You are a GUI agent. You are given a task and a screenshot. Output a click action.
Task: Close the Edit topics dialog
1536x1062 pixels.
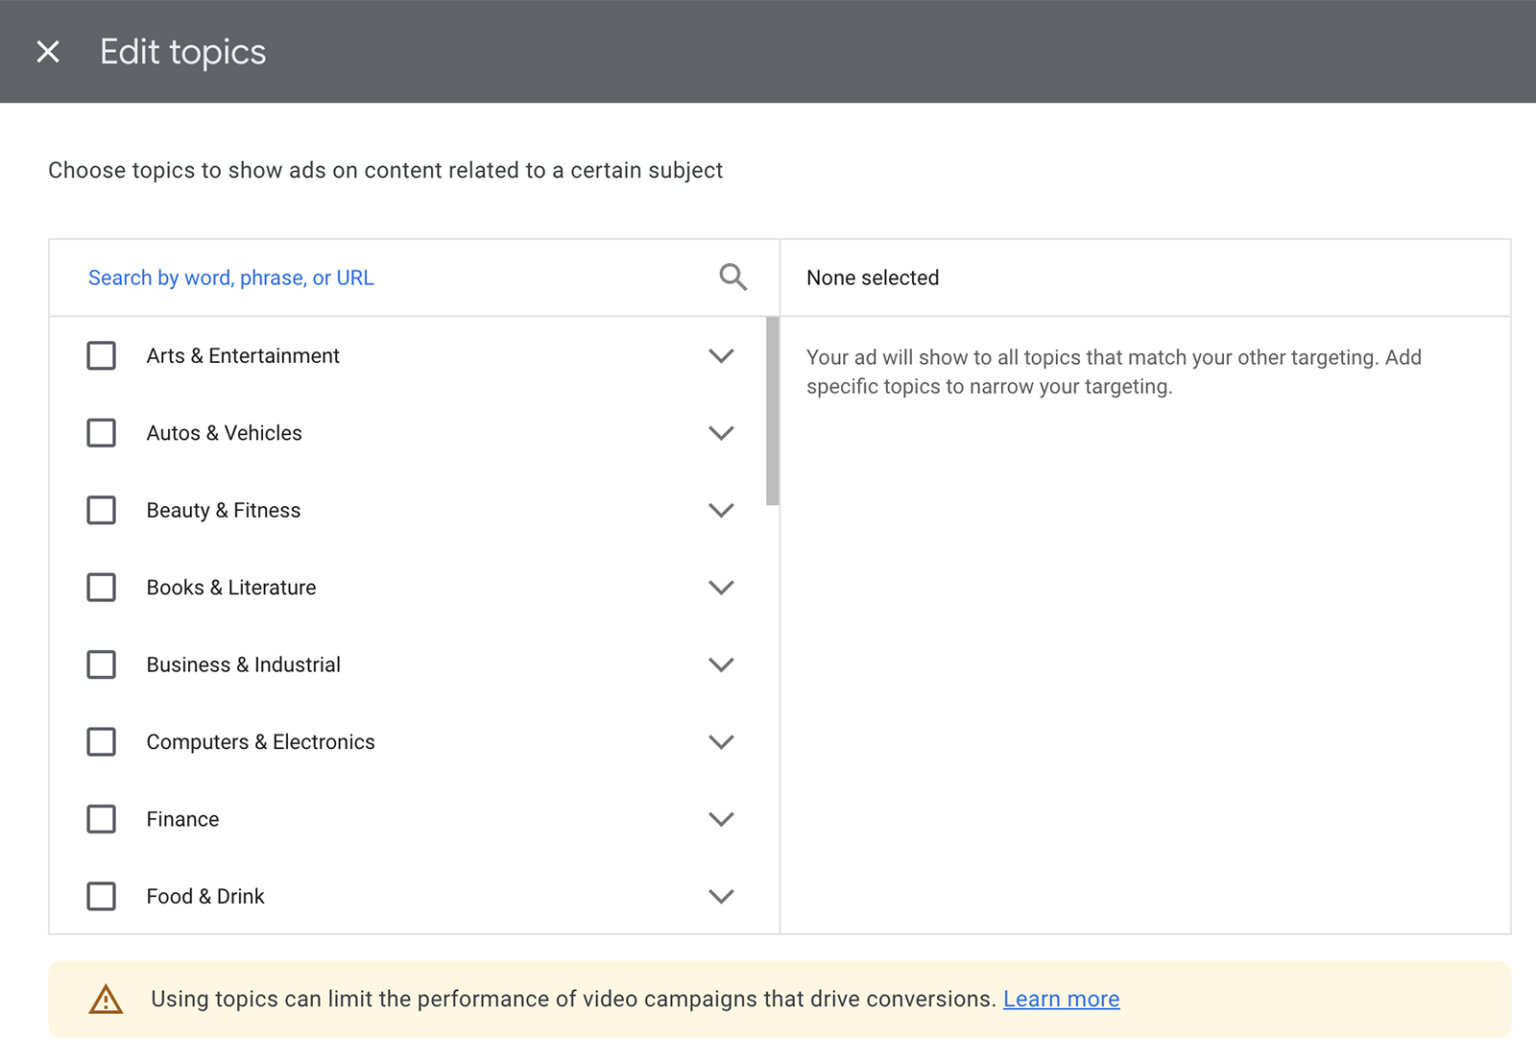coord(48,52)
